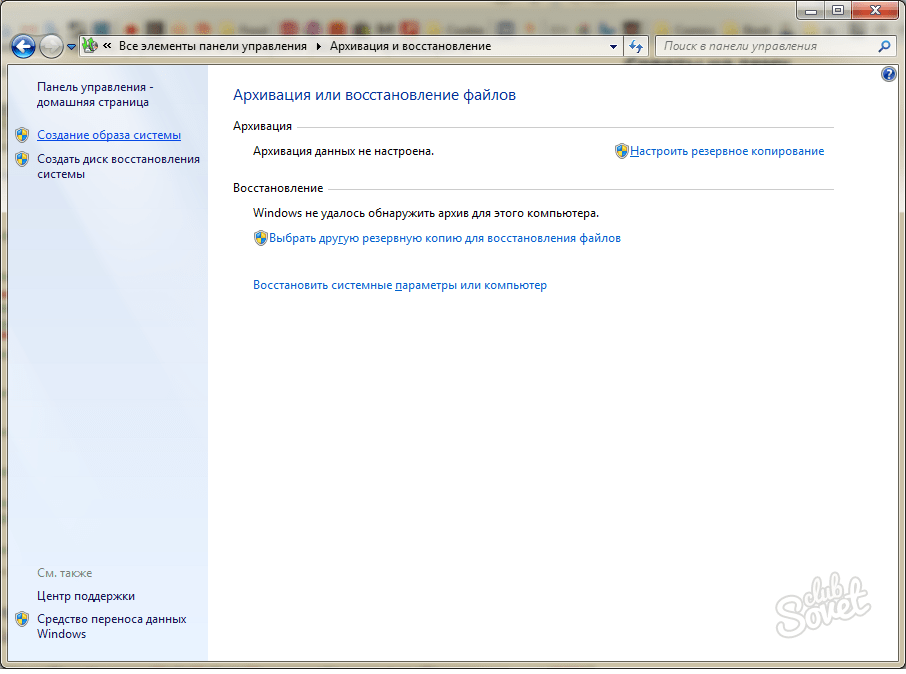Expand arrow after 'Все элементы панели управления'

pos(318,46)
